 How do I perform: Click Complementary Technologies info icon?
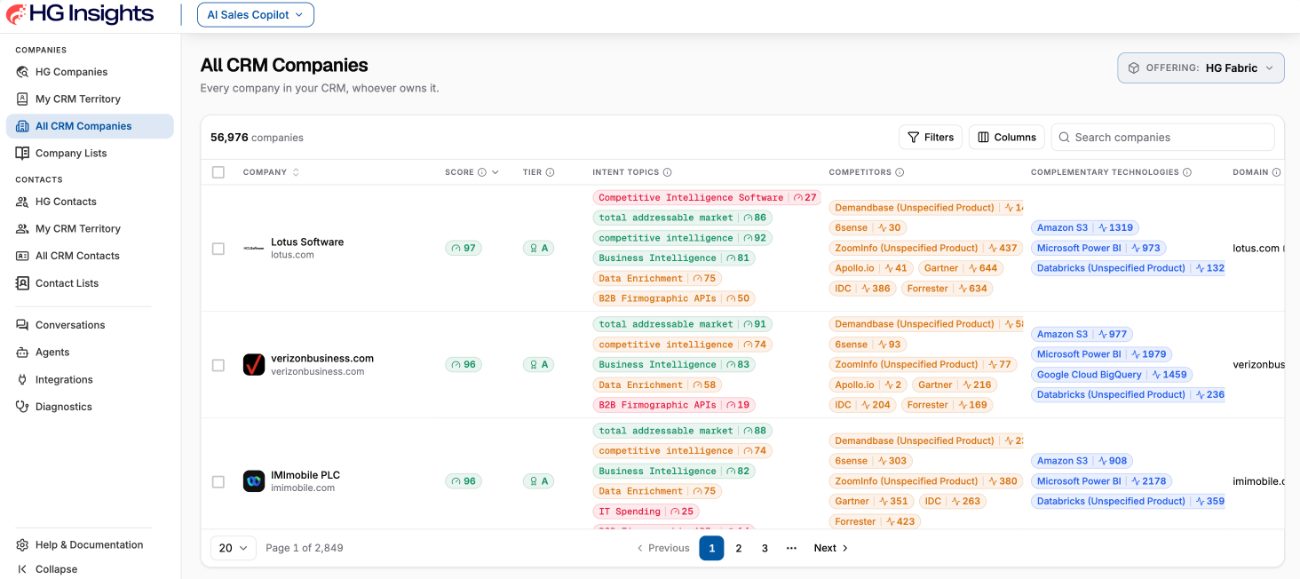tap(1187, 172)
